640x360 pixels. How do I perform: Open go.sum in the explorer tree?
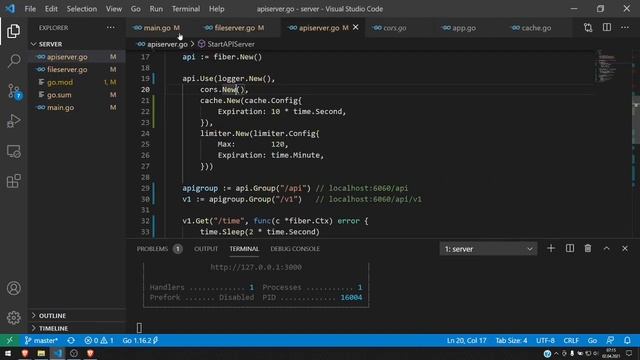(x=77, y=95)
